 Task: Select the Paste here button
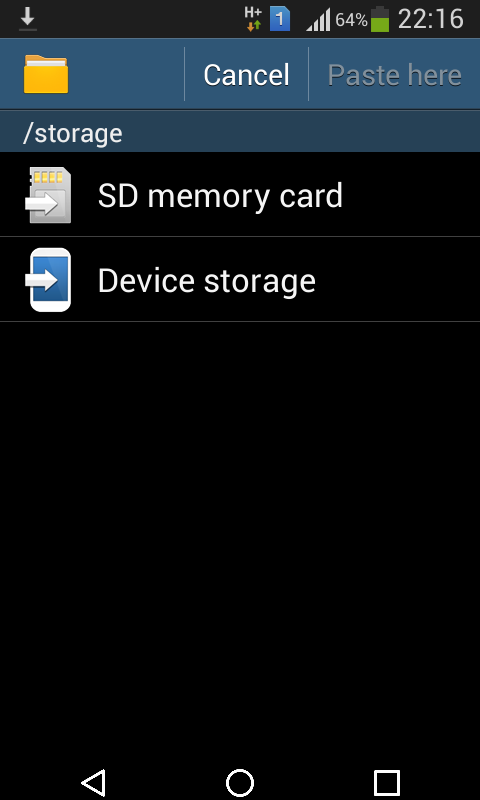point(394,74)
